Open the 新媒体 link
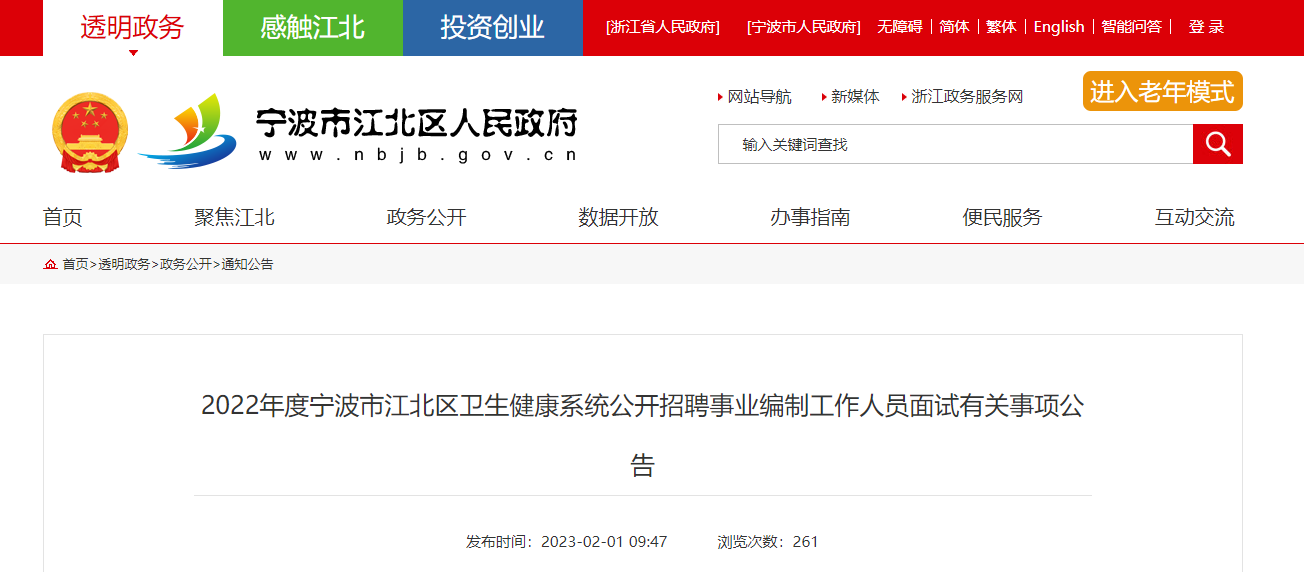The width and height of the screenshot is (1304, 572). pos(856,97)
